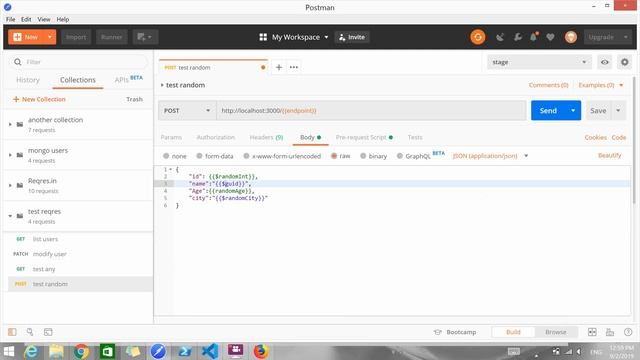The height and width of the screenshot is (360, 640).
Task: Open the Help menu
Action: point(62,19)
